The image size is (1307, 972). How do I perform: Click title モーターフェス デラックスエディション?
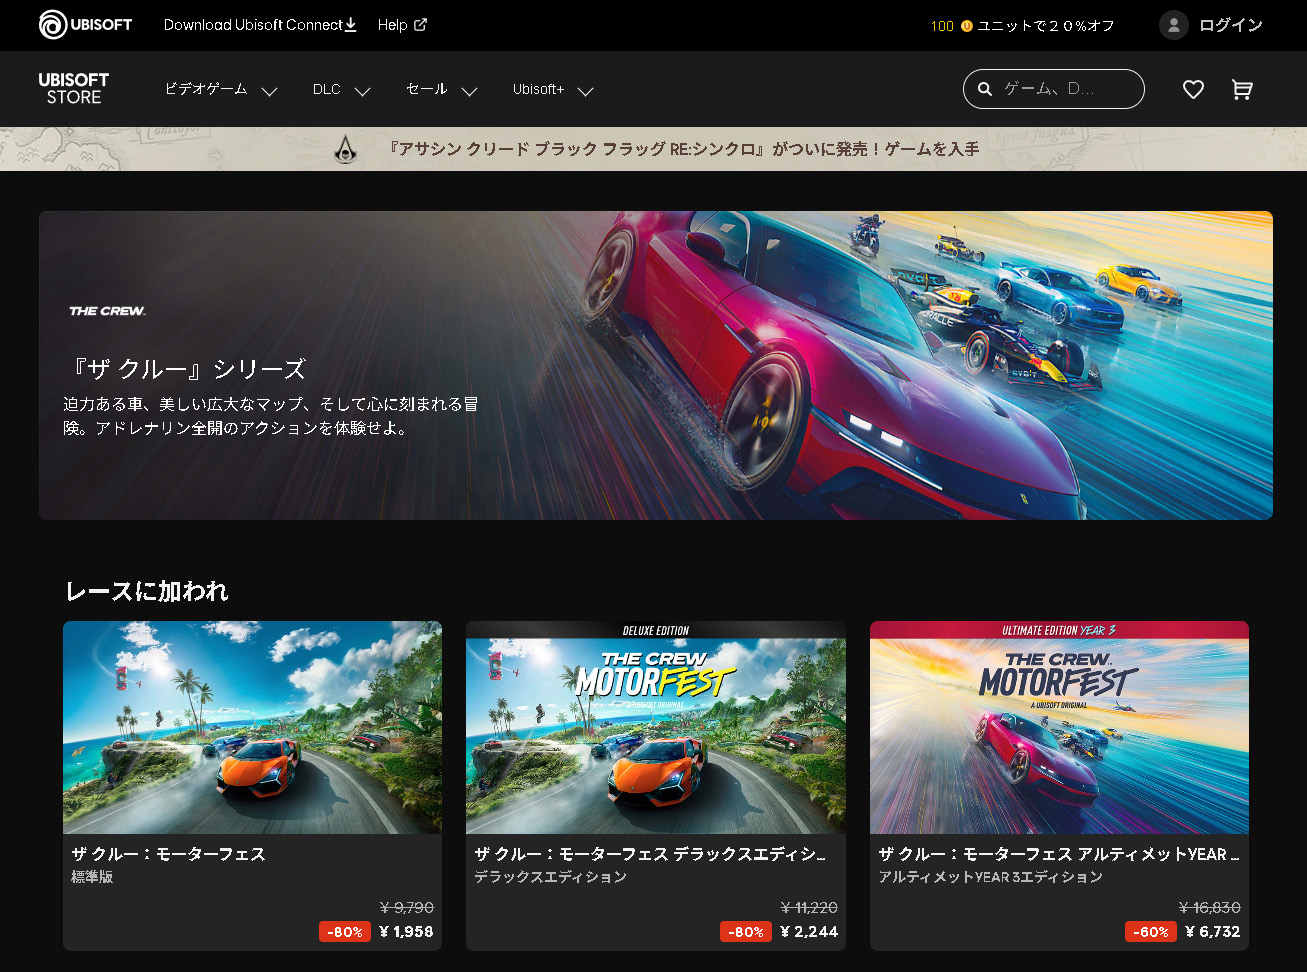[650, 854]
